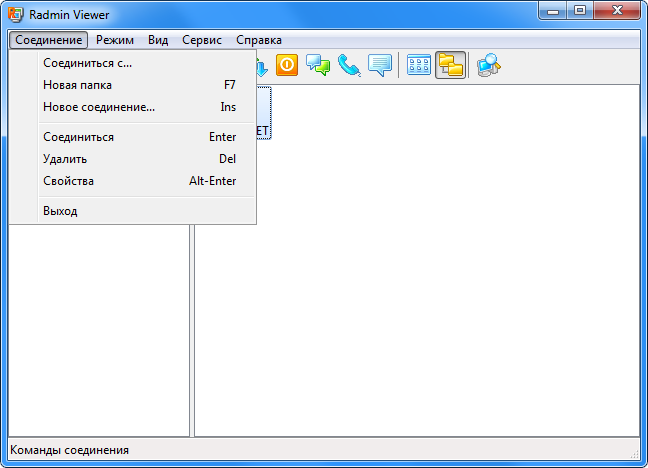This screenshot has width=648, height=468.
Task: Toggle the folder tree panel icon
Action: (x=450, y=65)
